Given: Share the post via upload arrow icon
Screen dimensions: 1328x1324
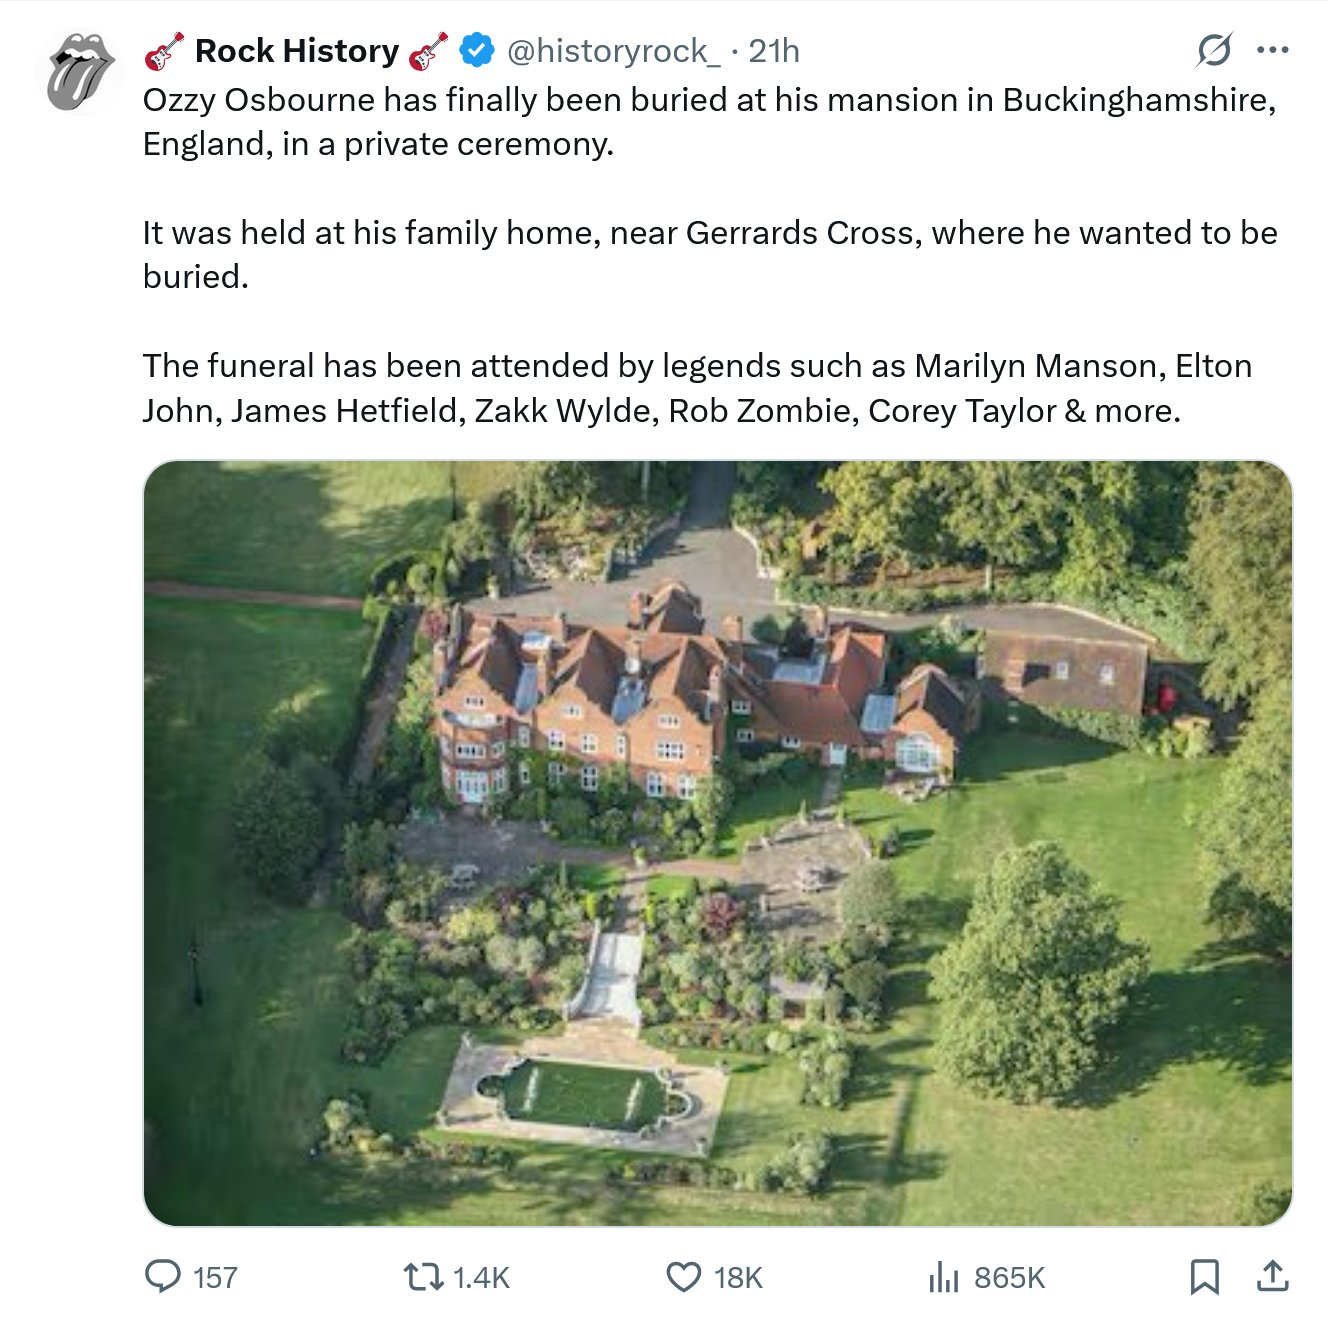Looking at the screenshot, I should [1272, 1277].
